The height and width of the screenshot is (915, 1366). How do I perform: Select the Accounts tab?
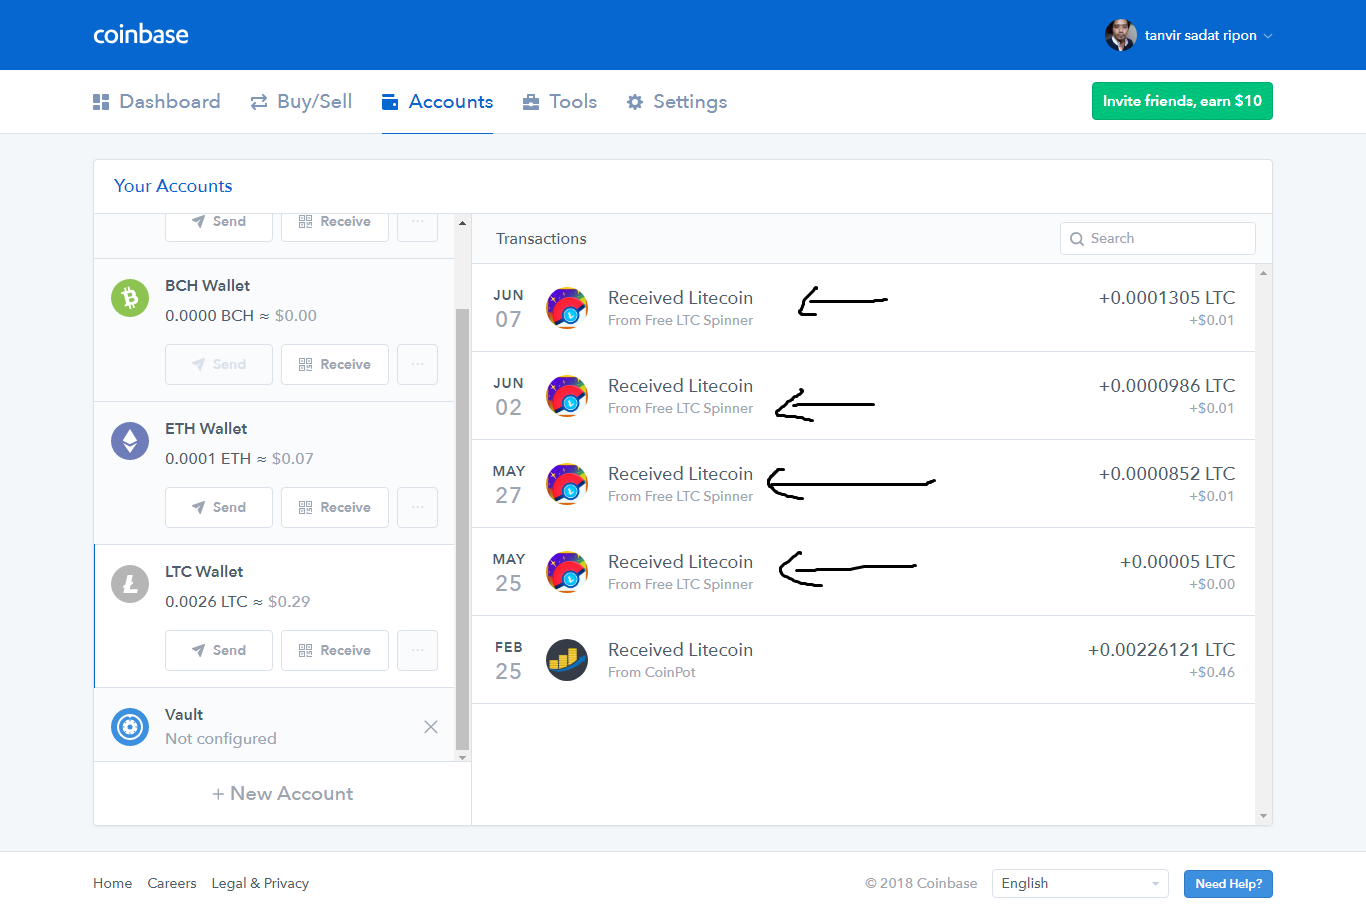[x=438, y=102]
